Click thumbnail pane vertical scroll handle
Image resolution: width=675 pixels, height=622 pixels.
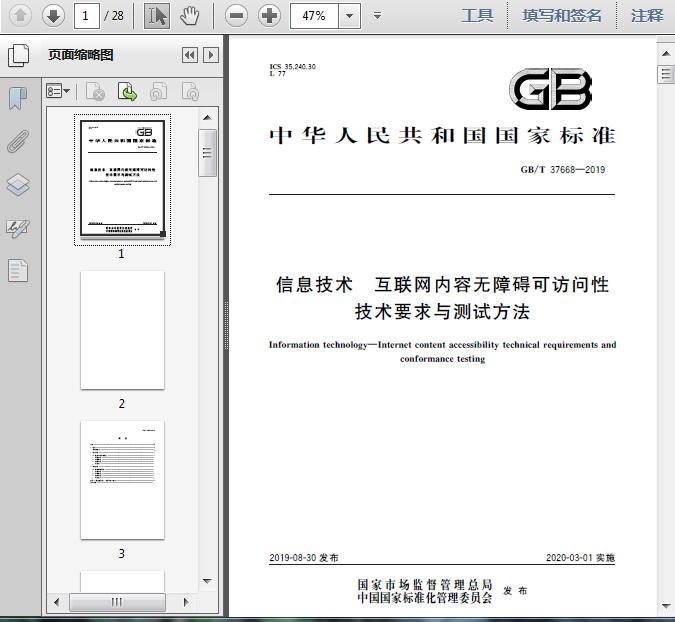(207, 153)
